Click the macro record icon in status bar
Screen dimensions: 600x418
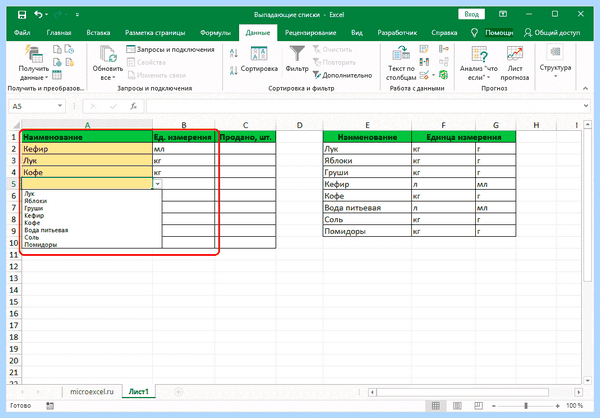[50, 405]
